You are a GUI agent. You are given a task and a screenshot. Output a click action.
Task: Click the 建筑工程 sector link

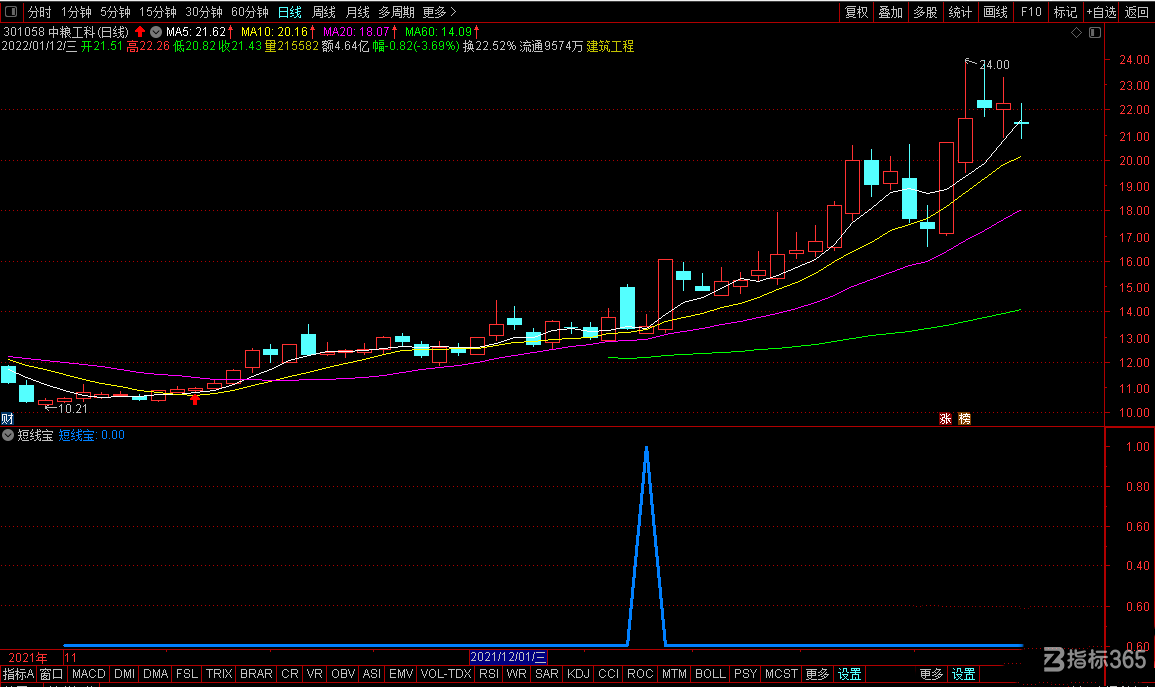pyautogui.click(x=610, y=46)
